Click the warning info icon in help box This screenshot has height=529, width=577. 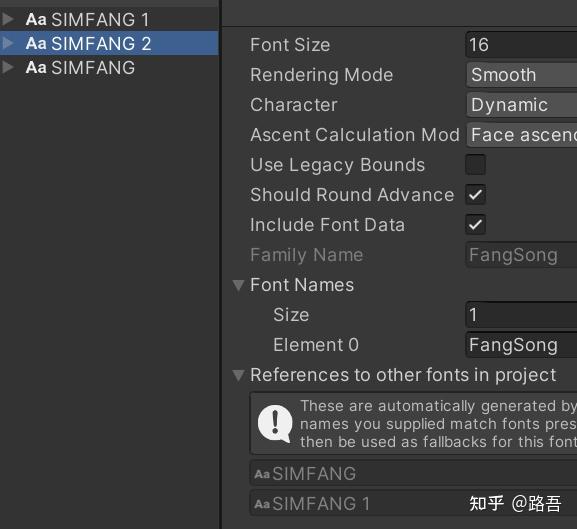(275, 423)
